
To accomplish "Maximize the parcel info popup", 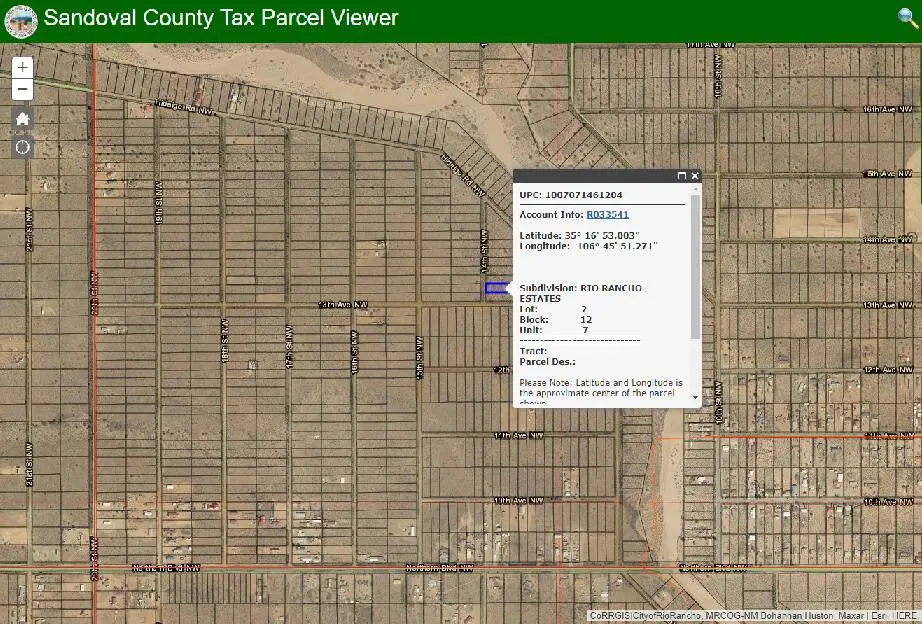I will [682, 176].
